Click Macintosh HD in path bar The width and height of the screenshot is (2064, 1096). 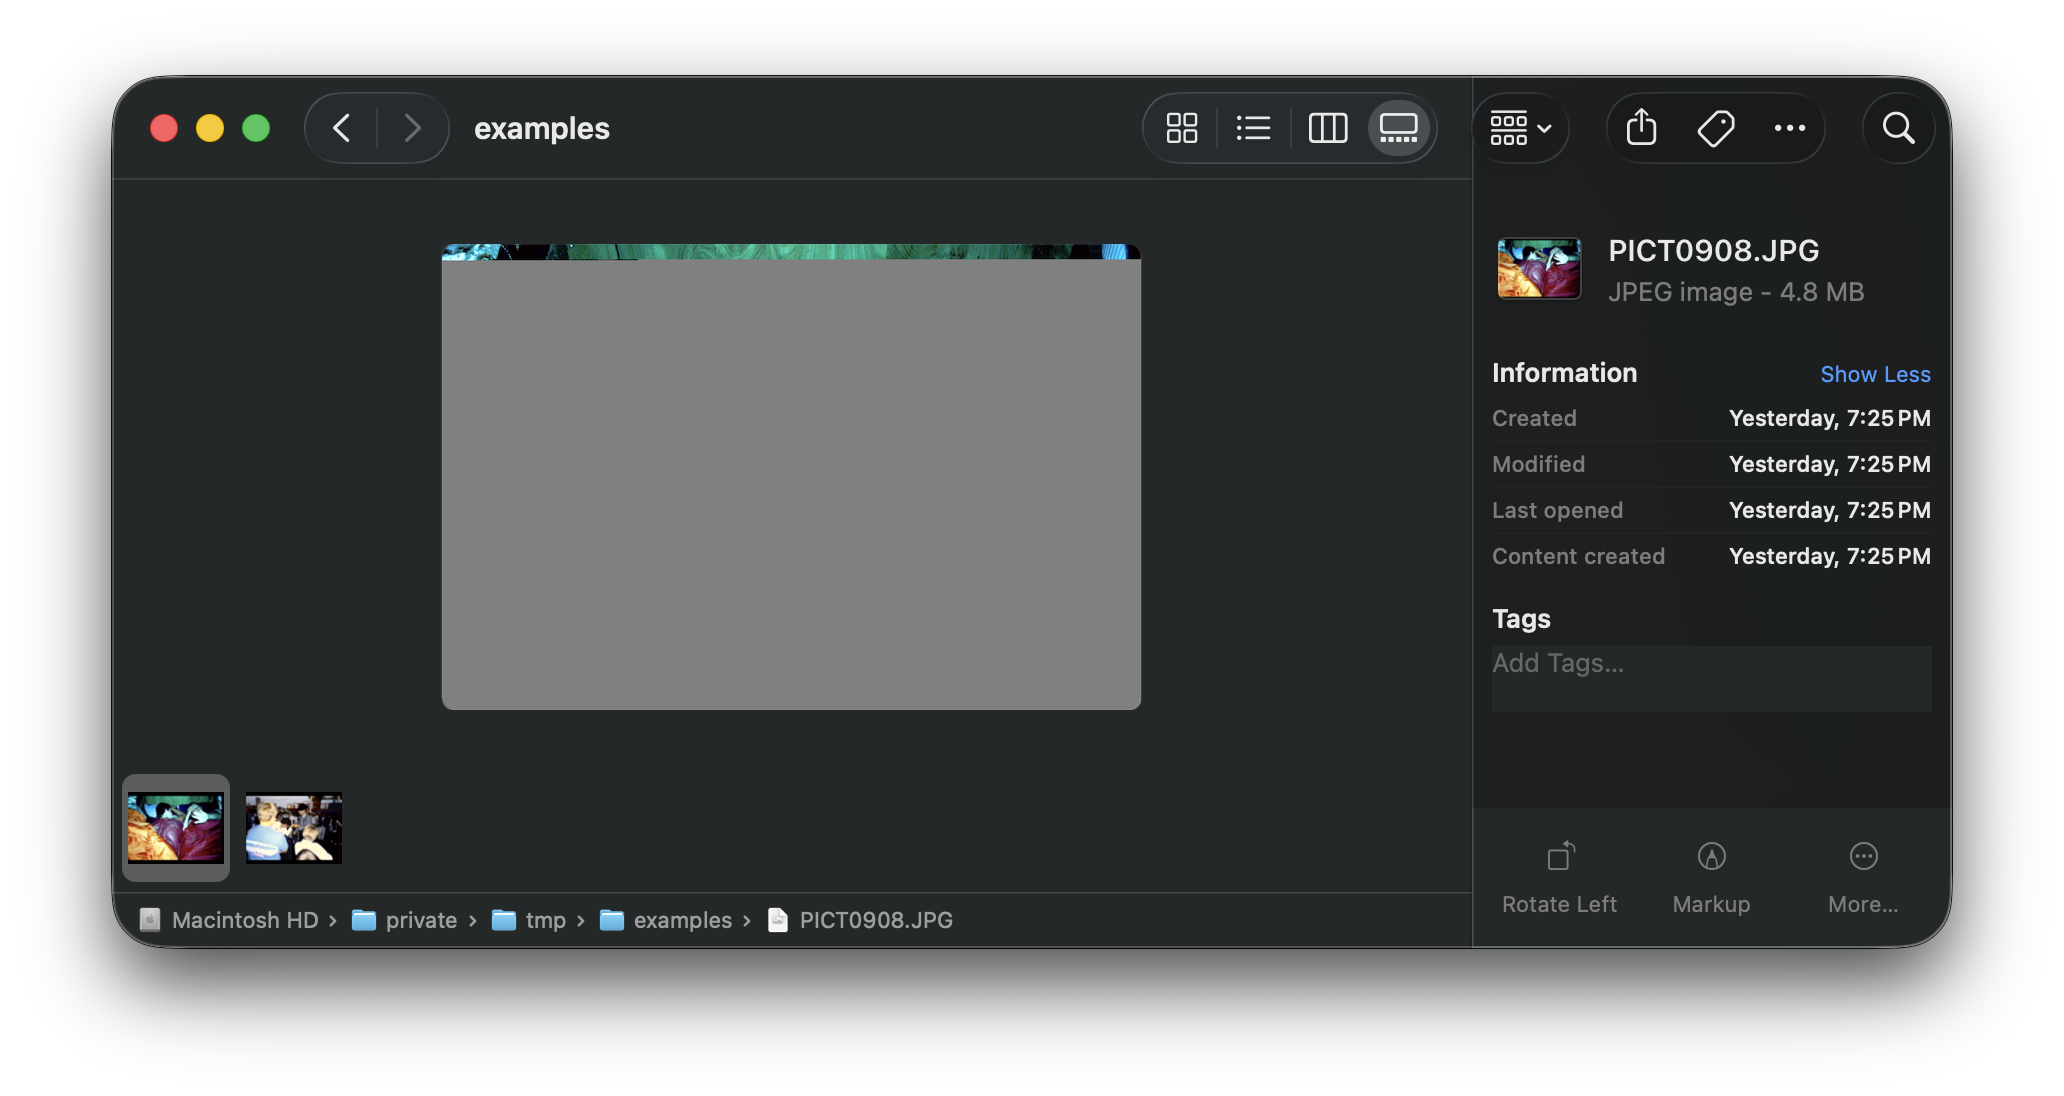click(229, 920)
